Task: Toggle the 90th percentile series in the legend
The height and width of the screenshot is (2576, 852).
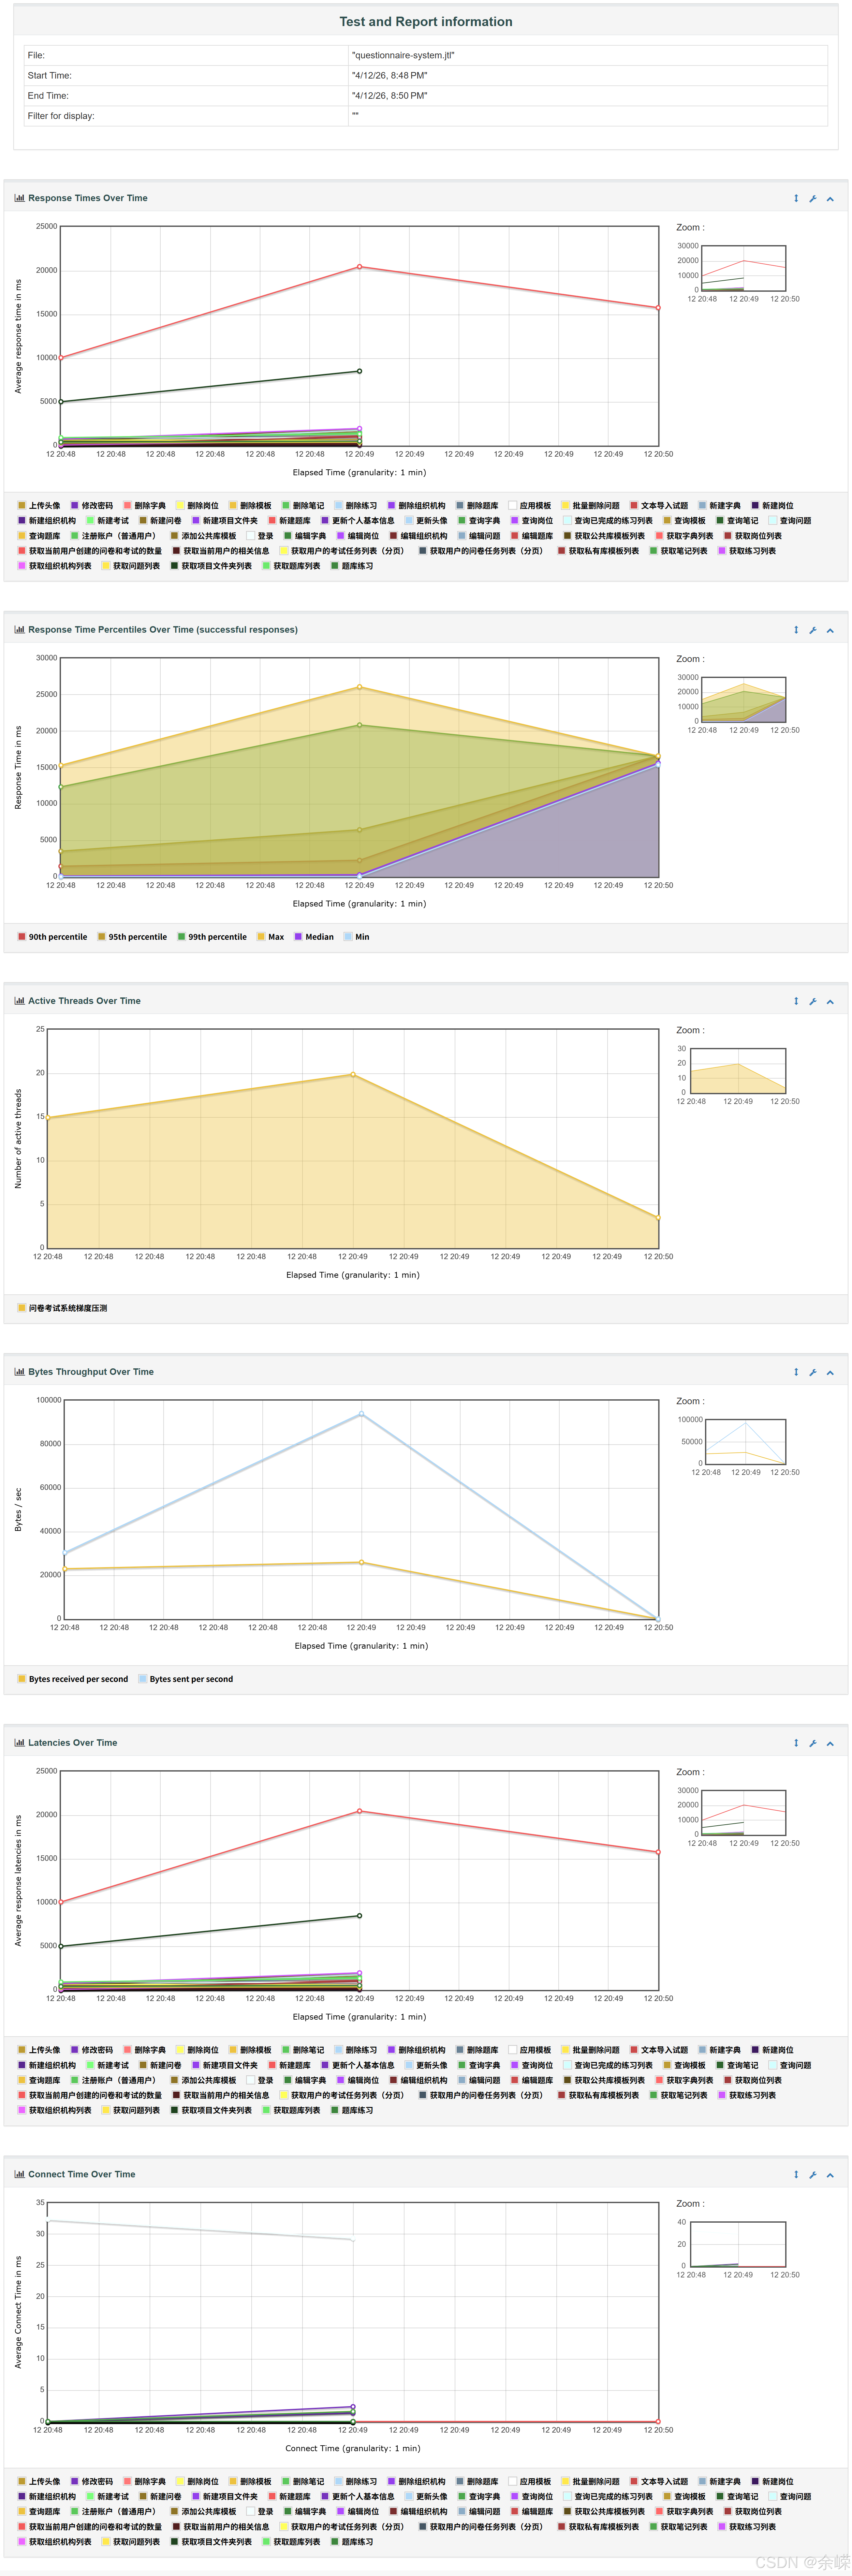Action: tap(52, 937)
